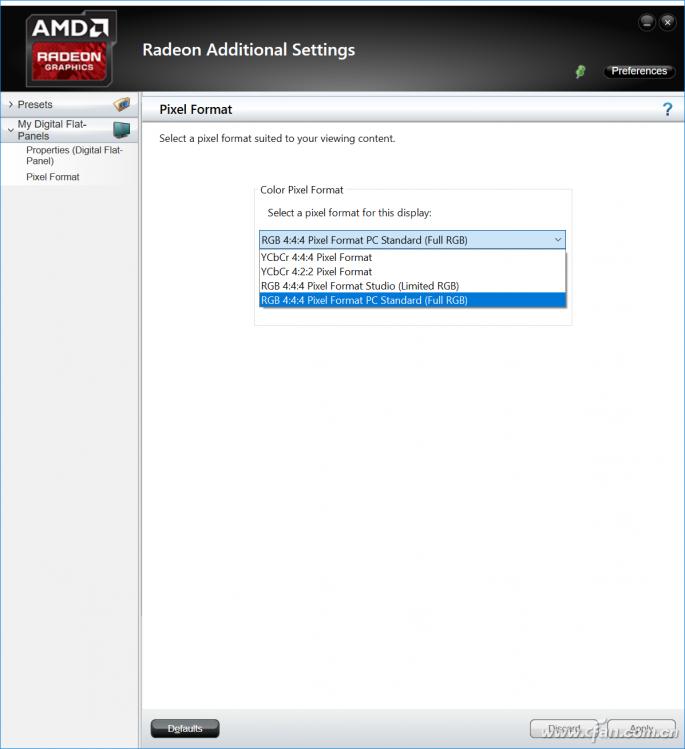Viewport: 685px width, 749px height.
Task: Minimize the Radeon Additional Settings window
Action: [647, 22]
